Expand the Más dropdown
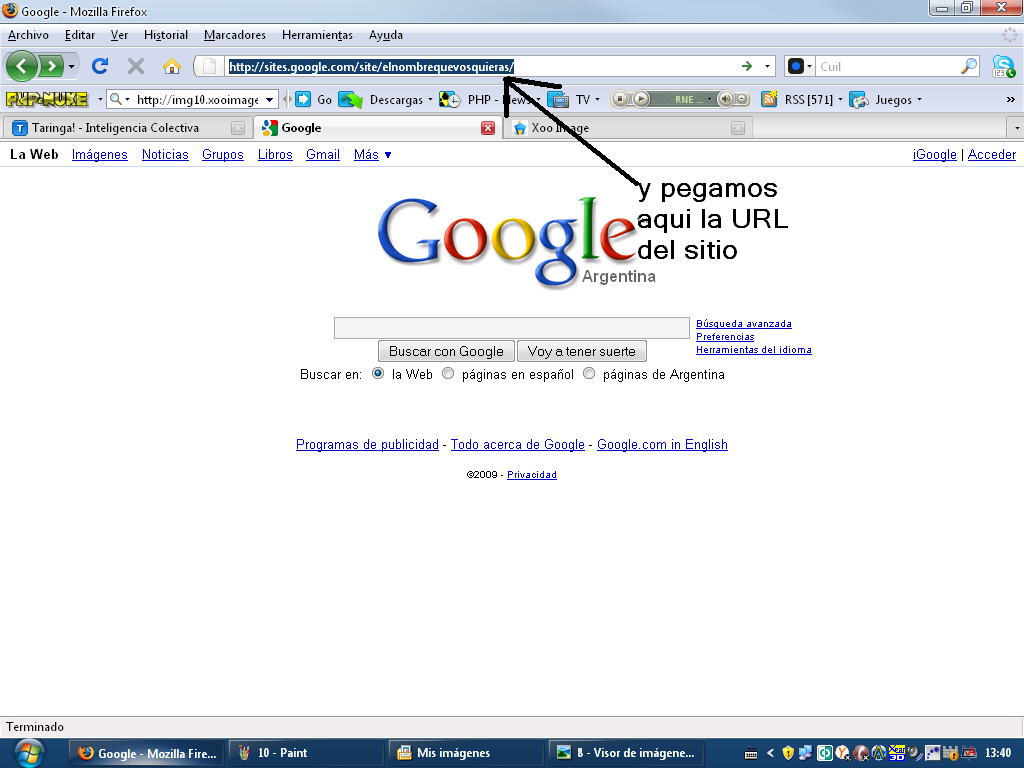 pyautogui.click(x=372, y=155)
